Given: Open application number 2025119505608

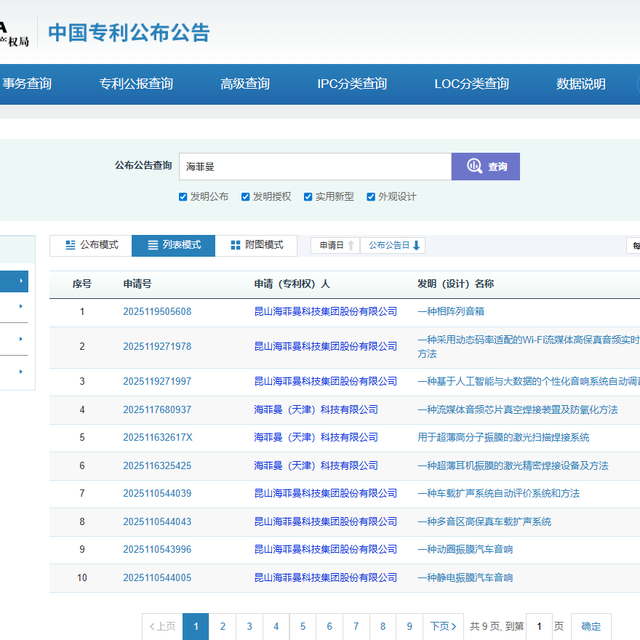Looking at the screenshot, I should coord(157,312).
